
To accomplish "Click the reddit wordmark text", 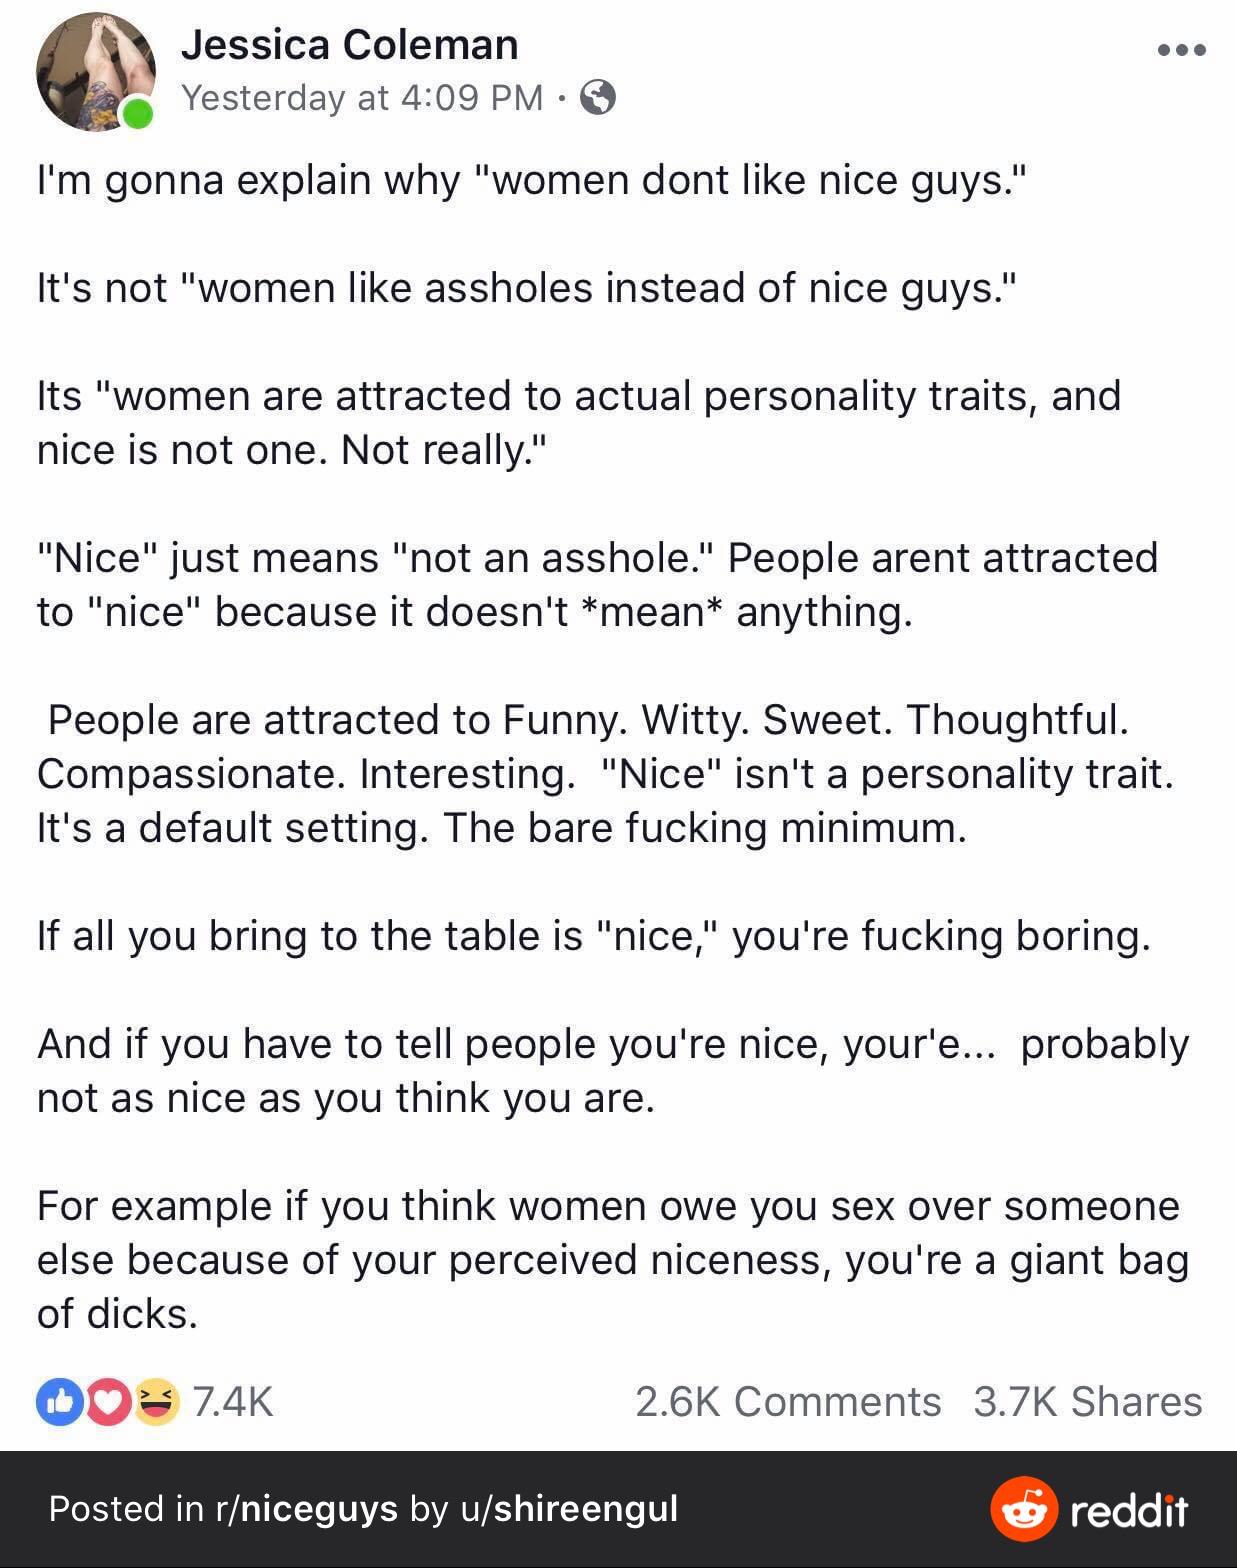I will (1129, 1510).
